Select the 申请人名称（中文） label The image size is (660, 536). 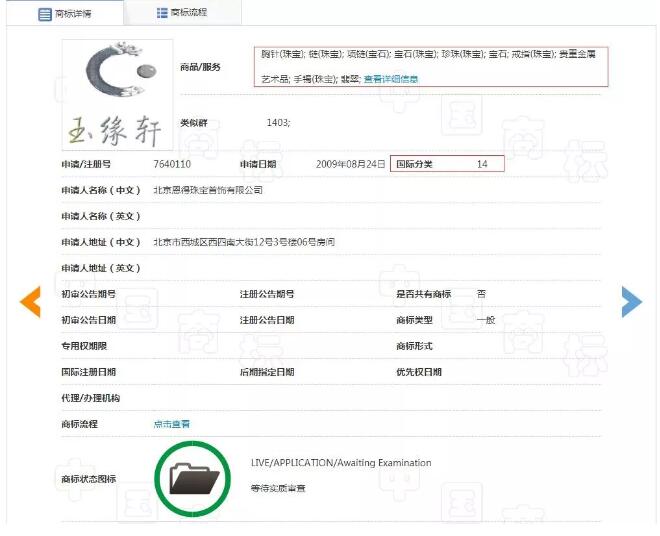[x=101, y=190]
